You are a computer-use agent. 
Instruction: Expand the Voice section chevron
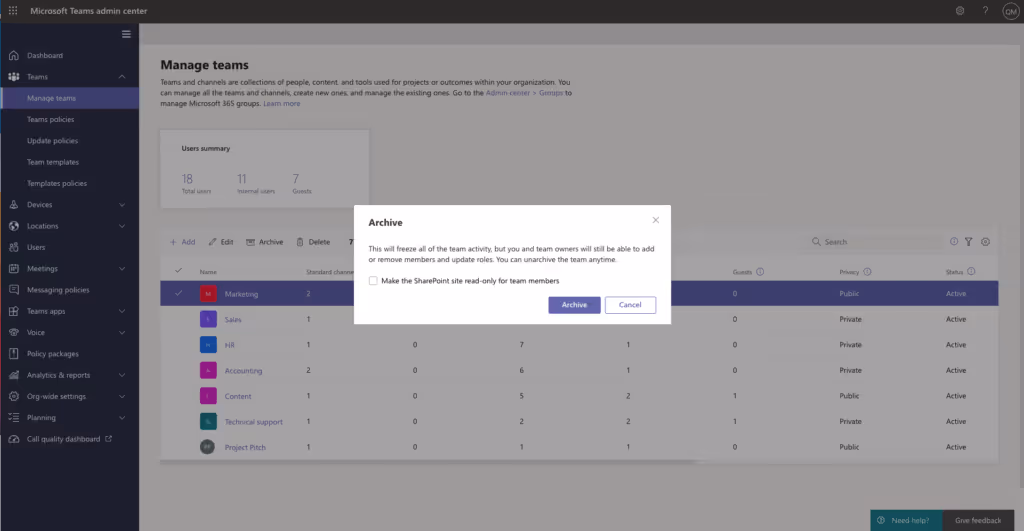pyautogui.click(x=122, y=332)
